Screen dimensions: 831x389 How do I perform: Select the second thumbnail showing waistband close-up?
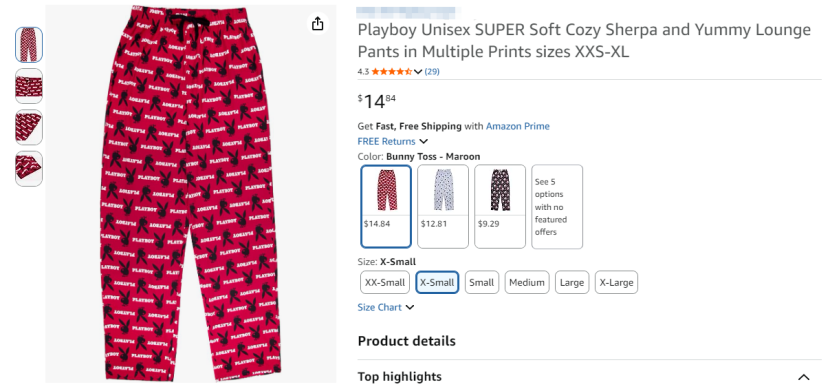coord(29,86)
